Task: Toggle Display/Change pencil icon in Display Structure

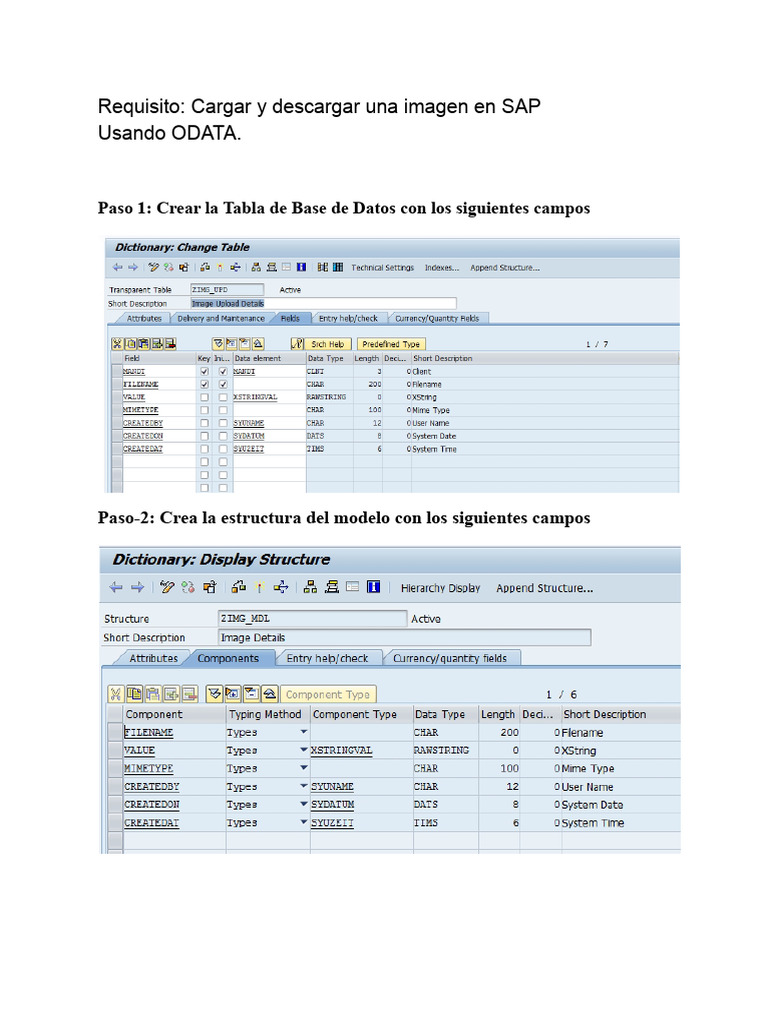Action: (x=167, y=587)
